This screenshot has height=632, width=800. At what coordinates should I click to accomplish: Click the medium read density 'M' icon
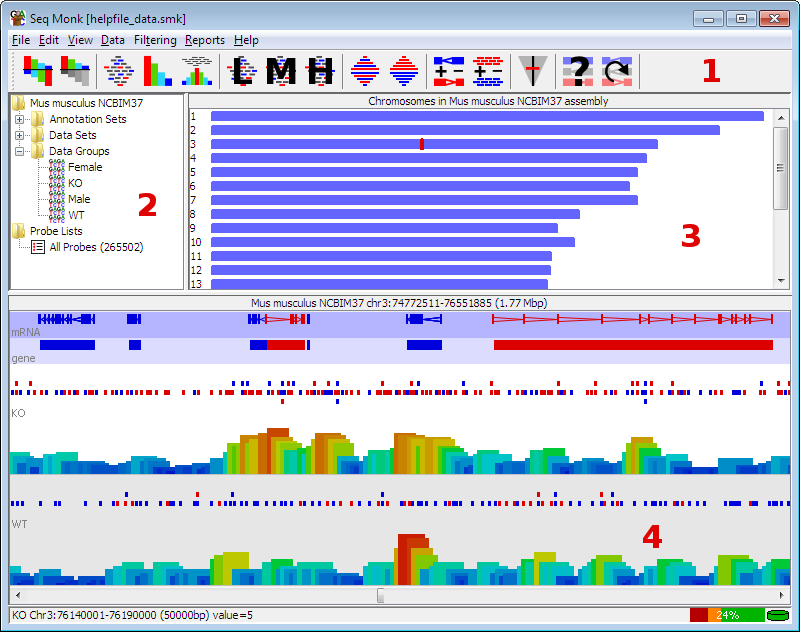(281, 70)
